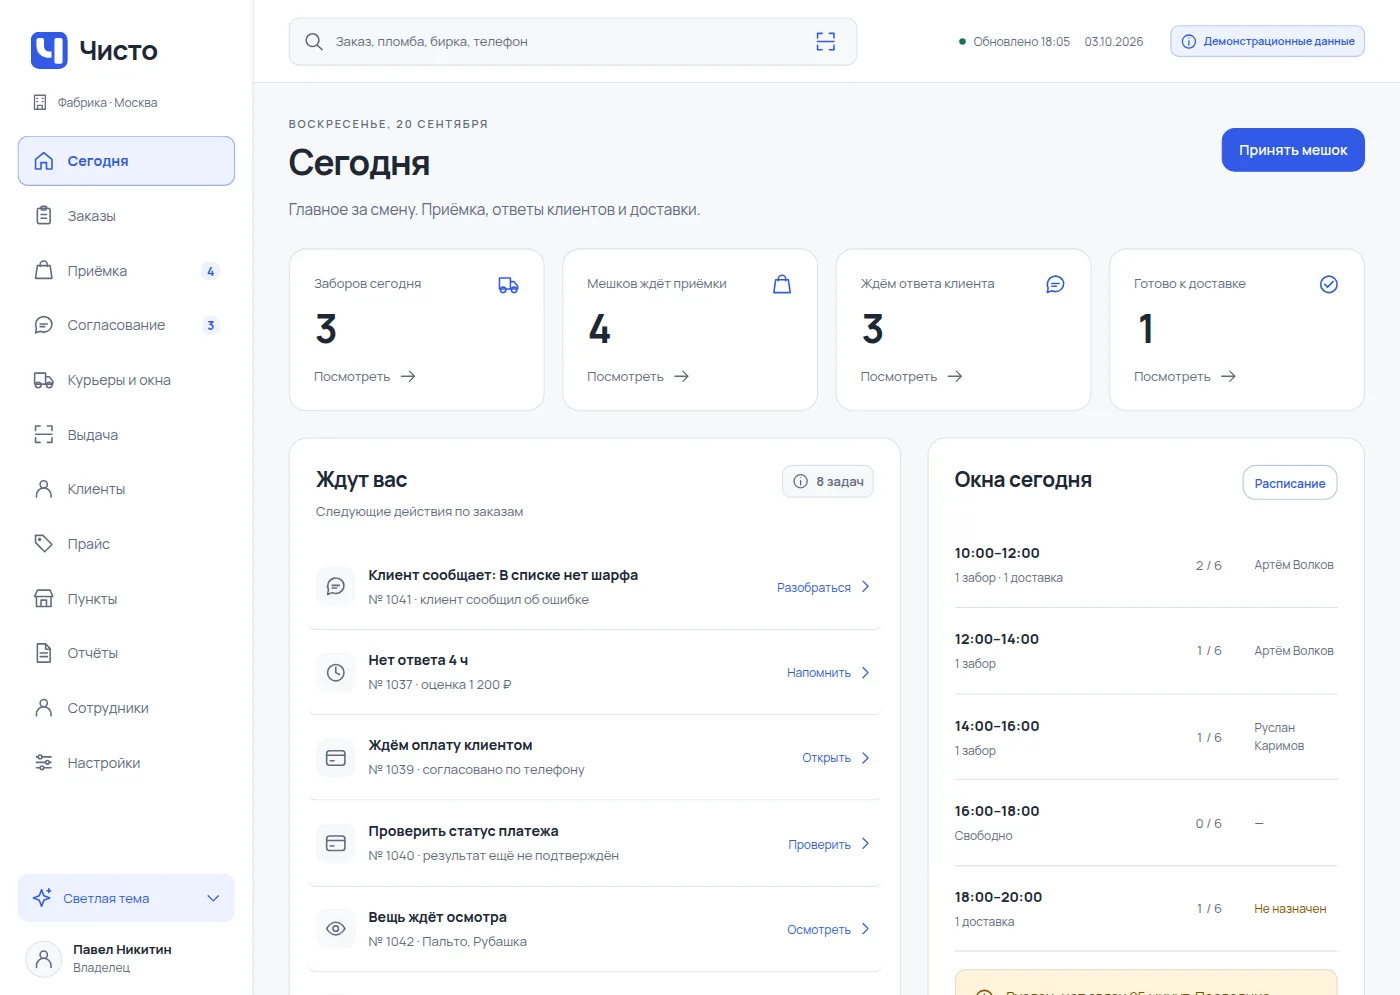This screenshot has width=1400, height=995.
Task: Click the Чисто logo icon
Action: [x=49, y=50]
